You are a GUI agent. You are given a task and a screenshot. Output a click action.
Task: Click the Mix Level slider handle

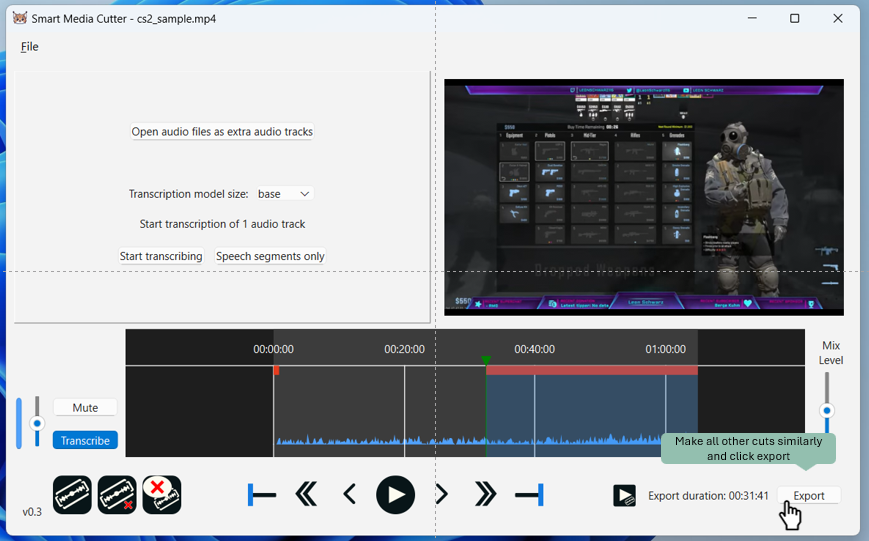[x=827, y=411]
